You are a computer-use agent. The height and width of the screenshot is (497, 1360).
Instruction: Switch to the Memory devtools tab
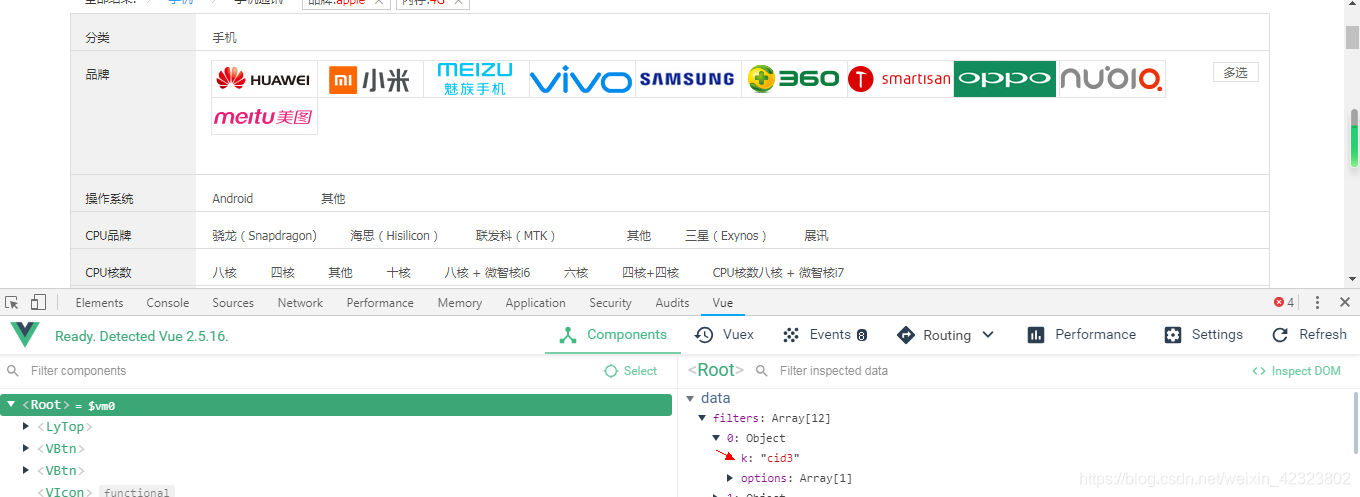459,303
